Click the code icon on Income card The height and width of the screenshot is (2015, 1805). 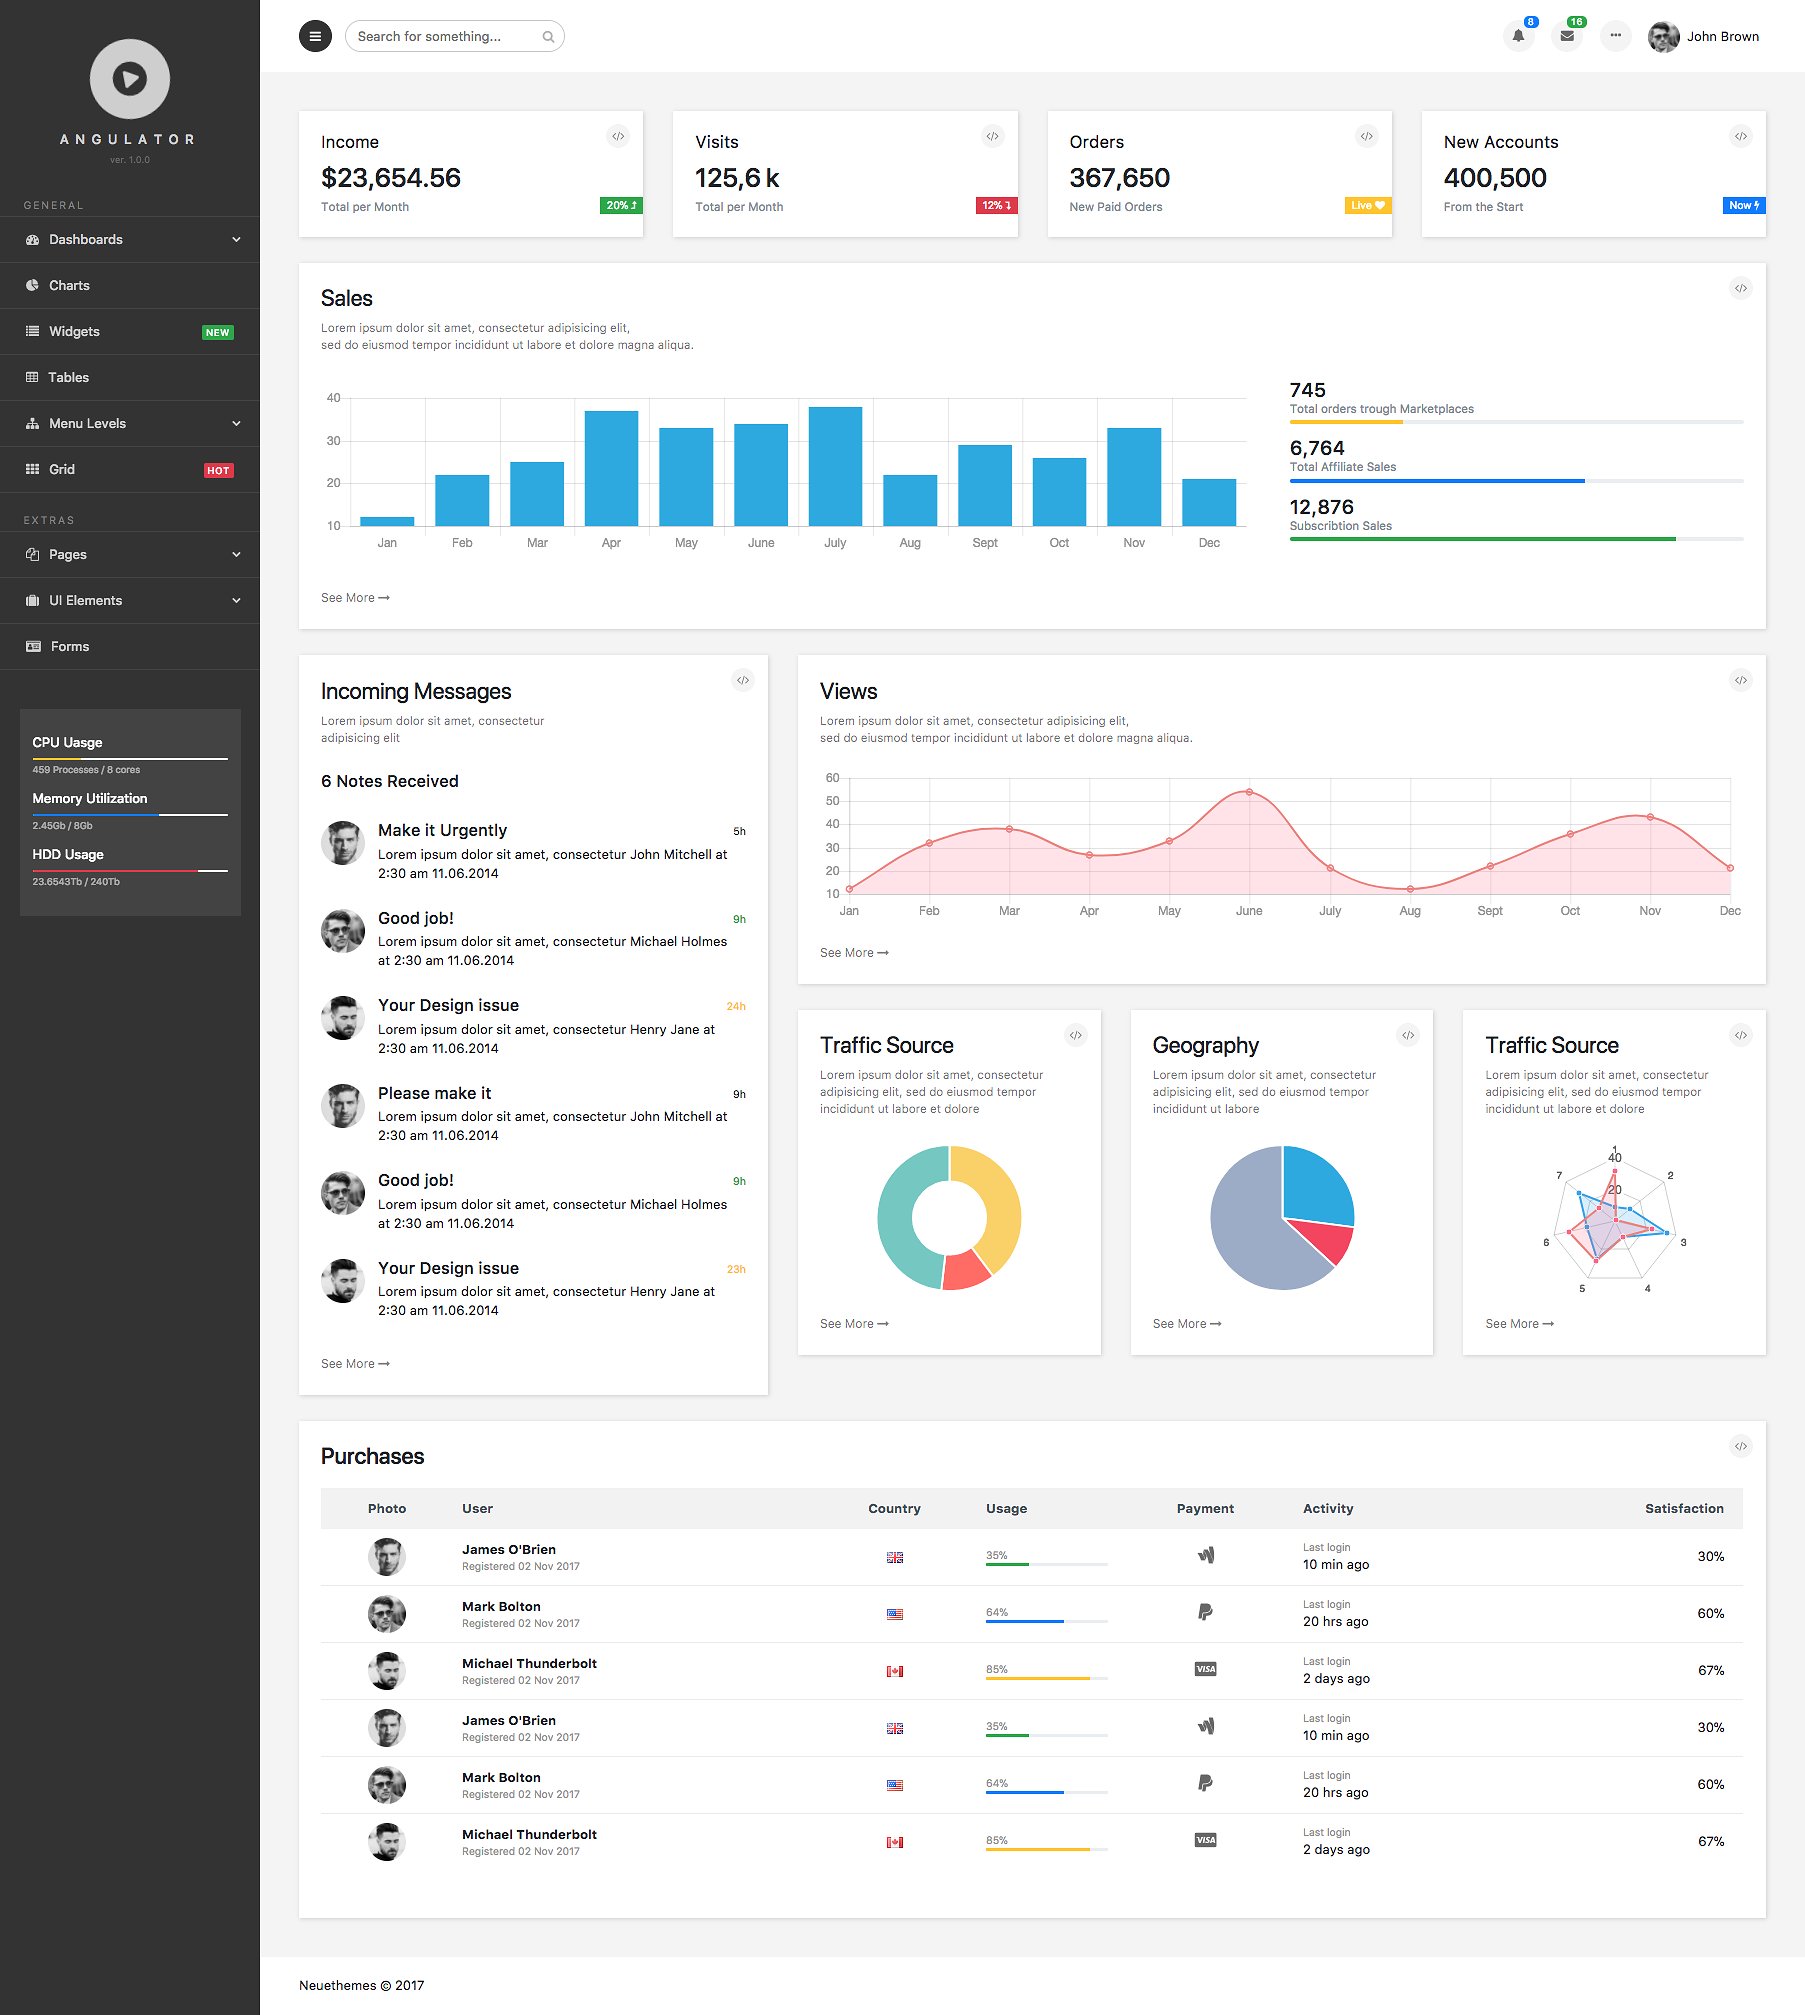[x=618, y=136]
